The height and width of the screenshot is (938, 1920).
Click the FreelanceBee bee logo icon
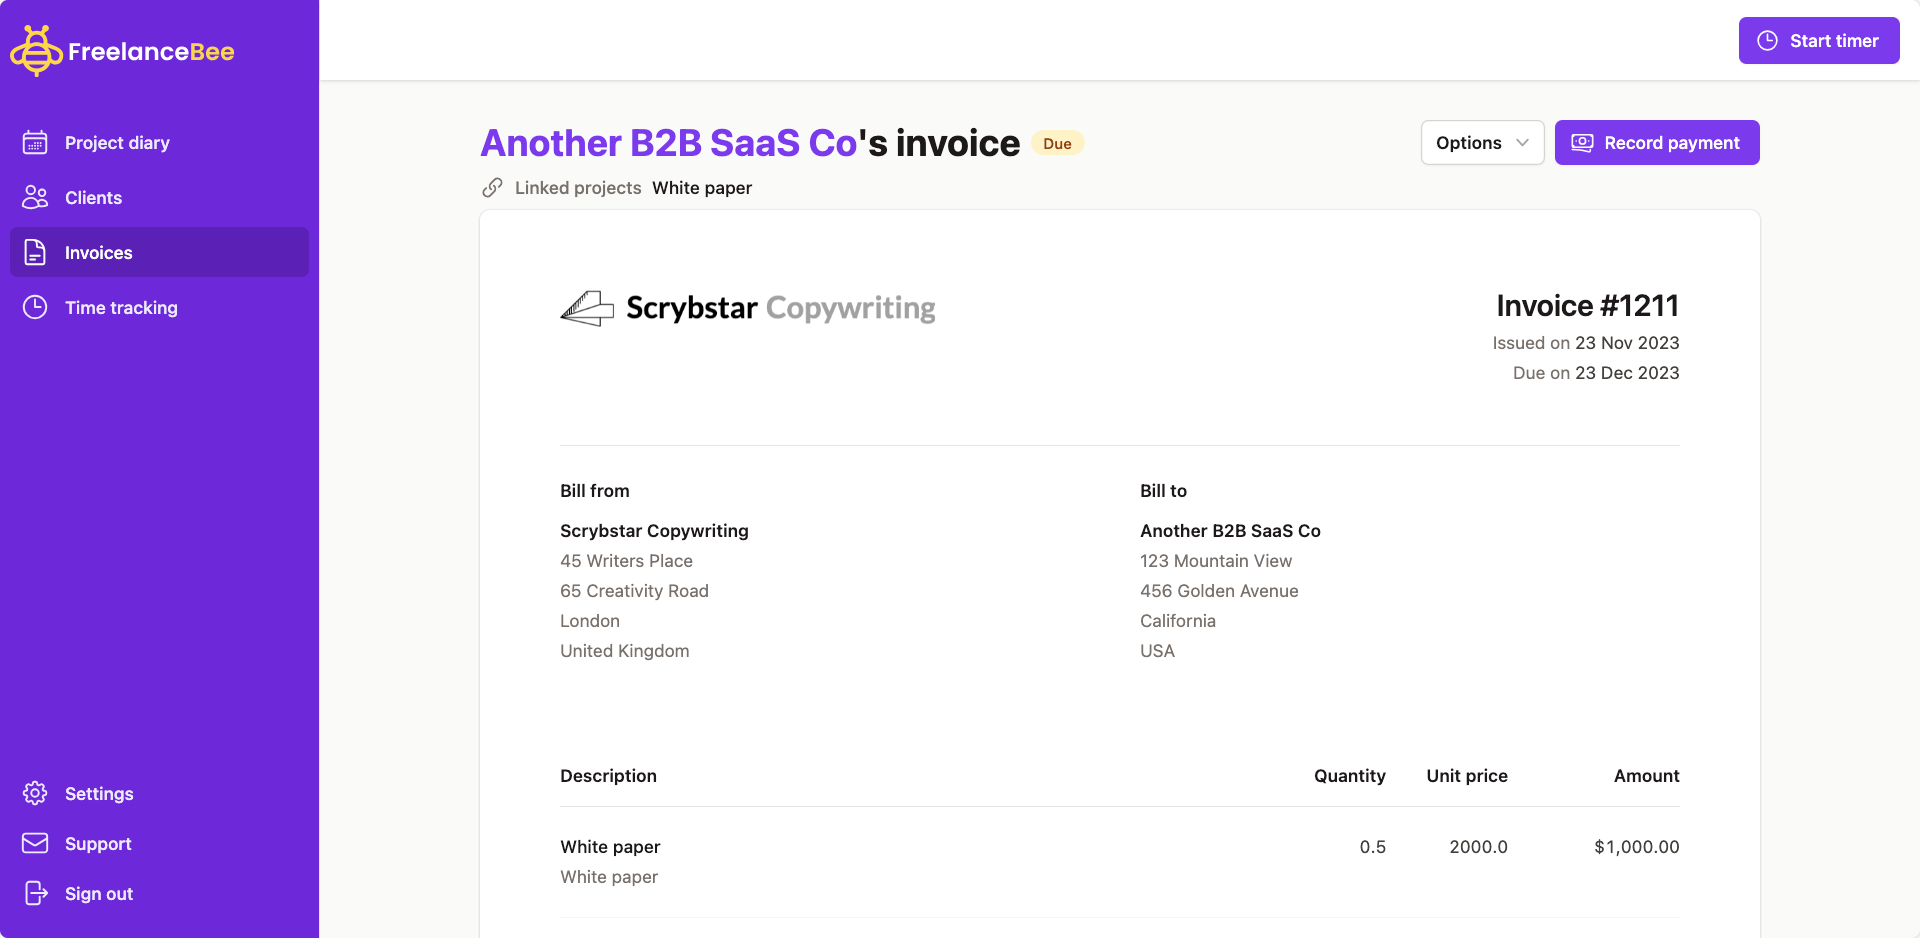pos(36,51)
